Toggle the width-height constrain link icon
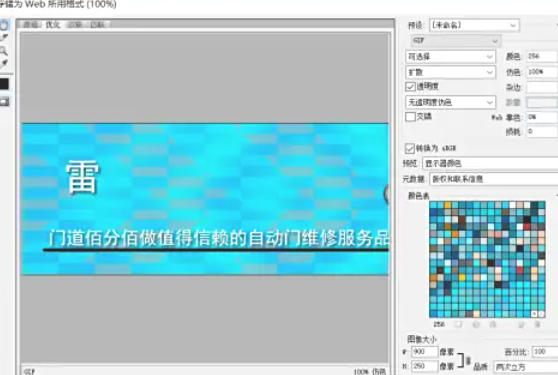The image size is (558, 375). (468, 361)
